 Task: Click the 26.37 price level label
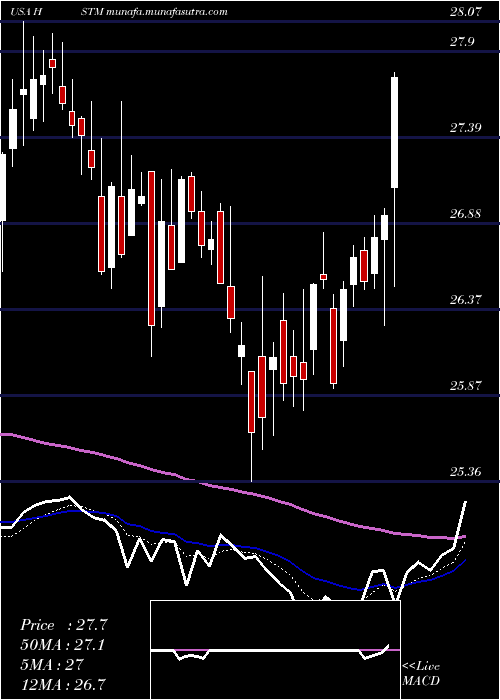coord(465,300)
